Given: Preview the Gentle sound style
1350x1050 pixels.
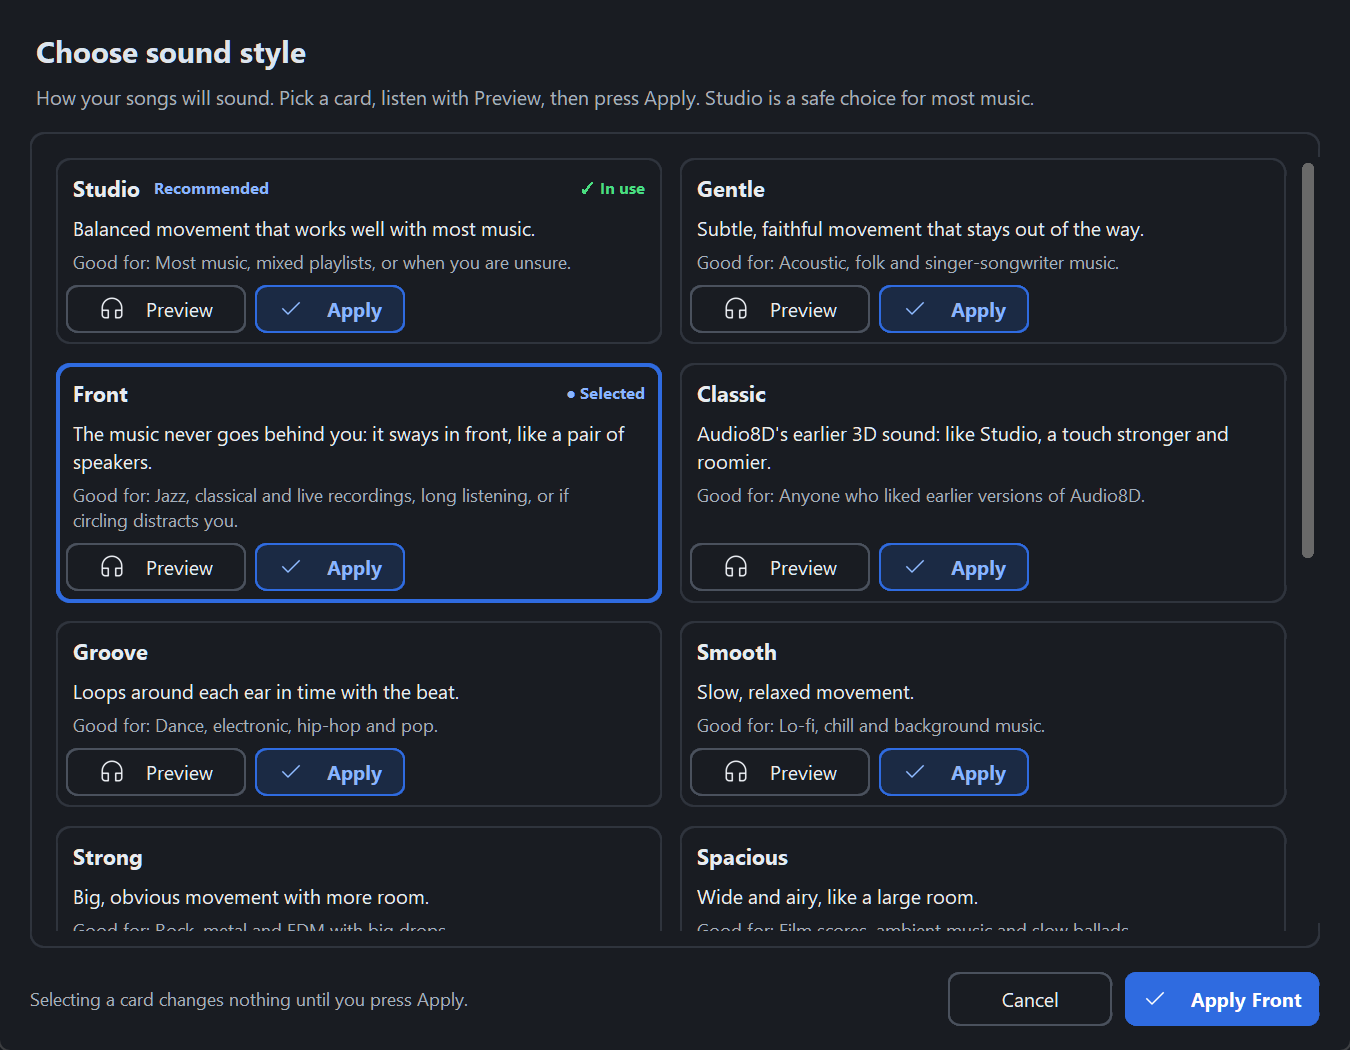Looking at the screenshot, I should (x=780, y=309).
